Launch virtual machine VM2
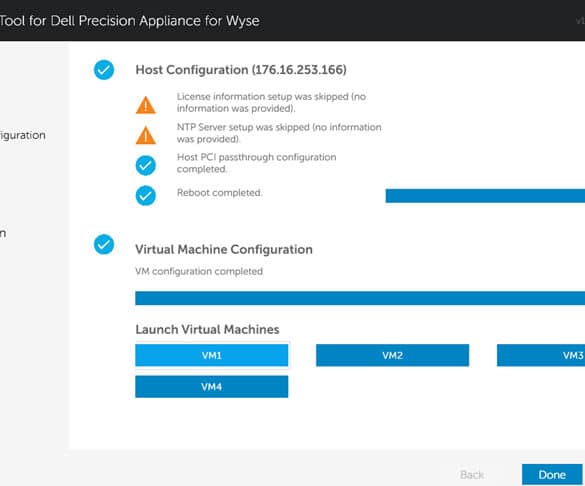 click(x=392, y=355)
